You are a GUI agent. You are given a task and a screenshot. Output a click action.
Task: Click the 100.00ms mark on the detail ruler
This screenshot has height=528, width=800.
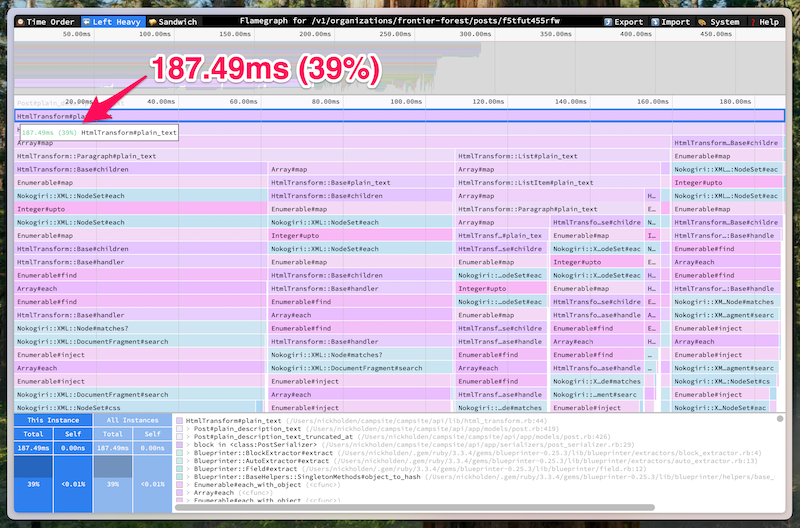[406, 102]
